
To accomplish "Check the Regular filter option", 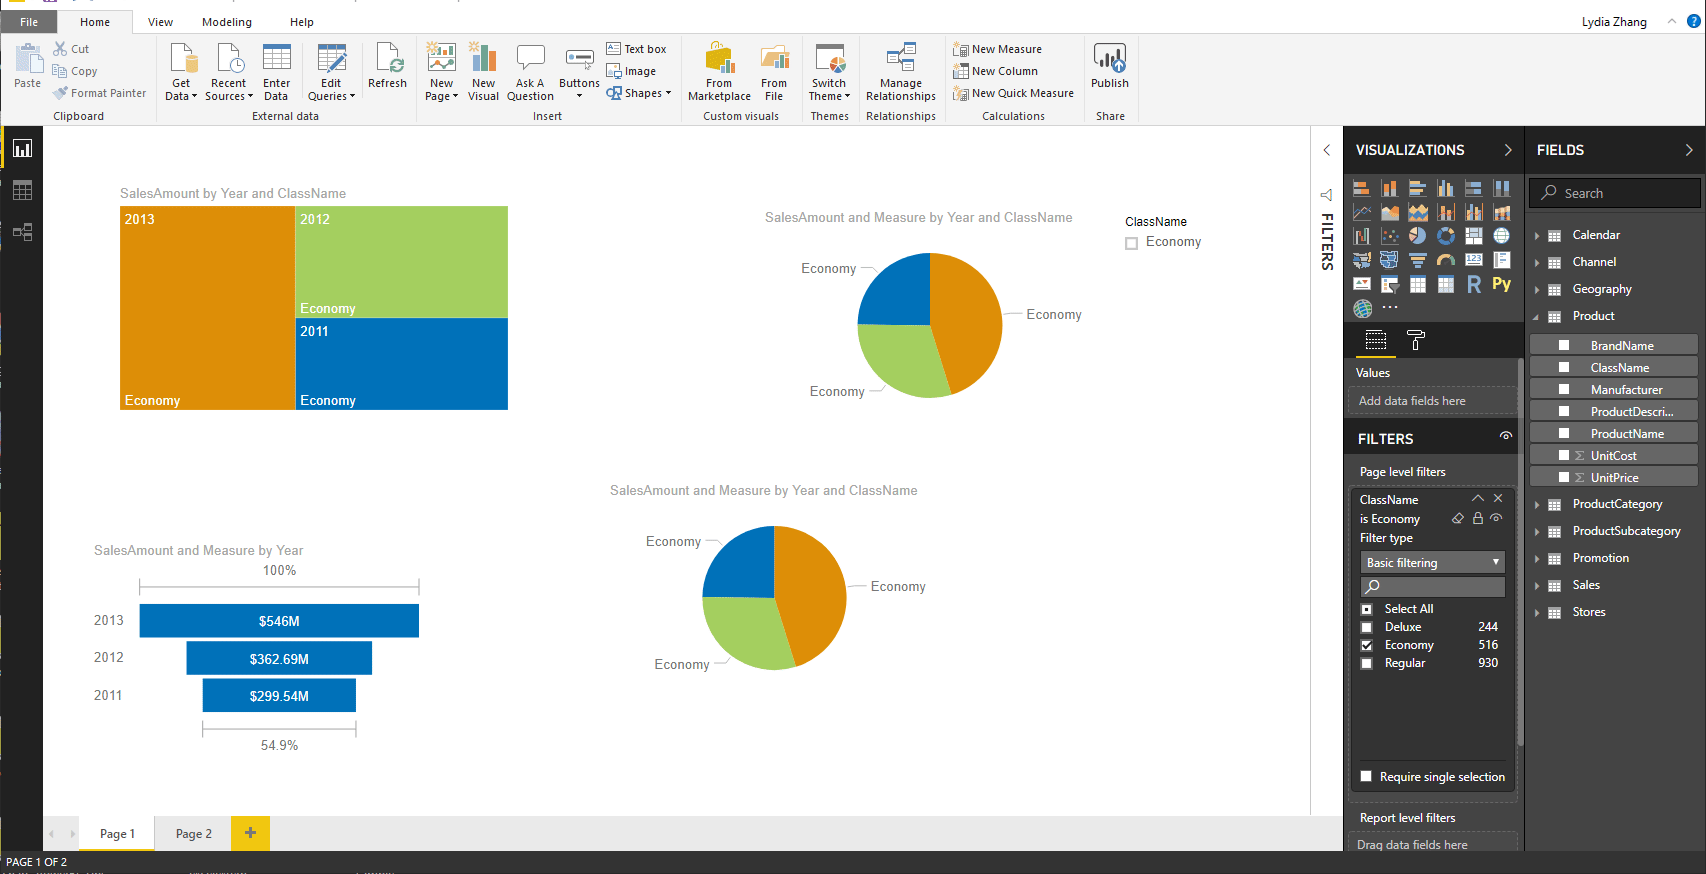I will click(x=1366, y=663).
